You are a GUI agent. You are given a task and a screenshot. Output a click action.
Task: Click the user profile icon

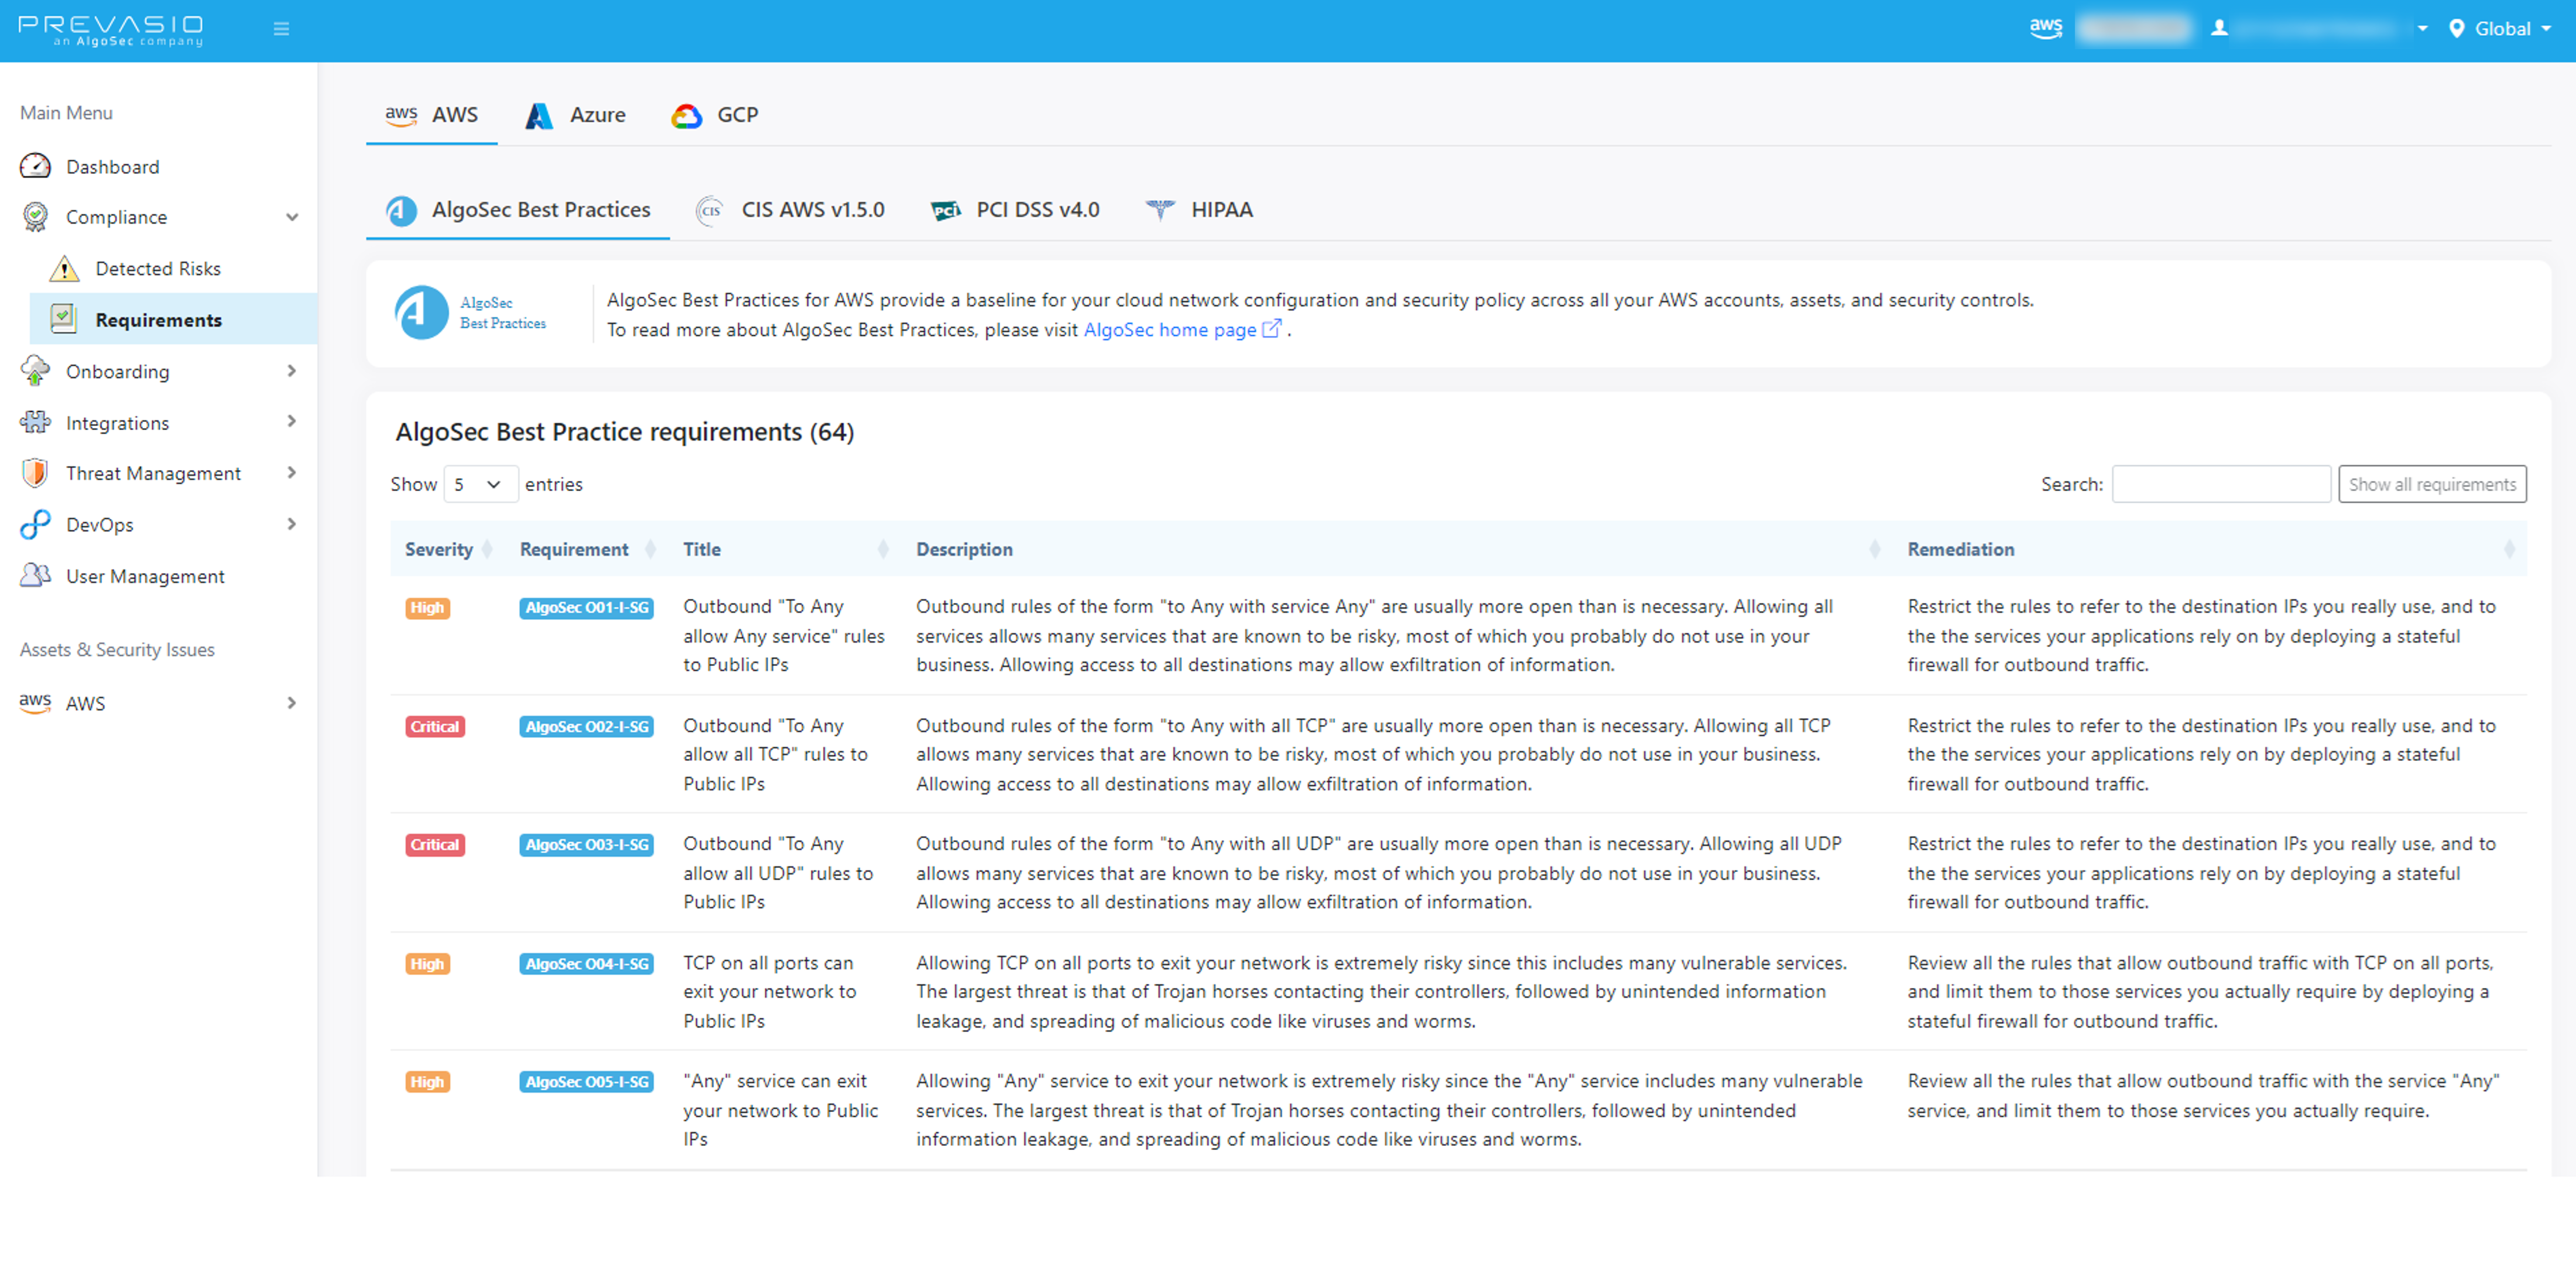[x=2219, y=28]
